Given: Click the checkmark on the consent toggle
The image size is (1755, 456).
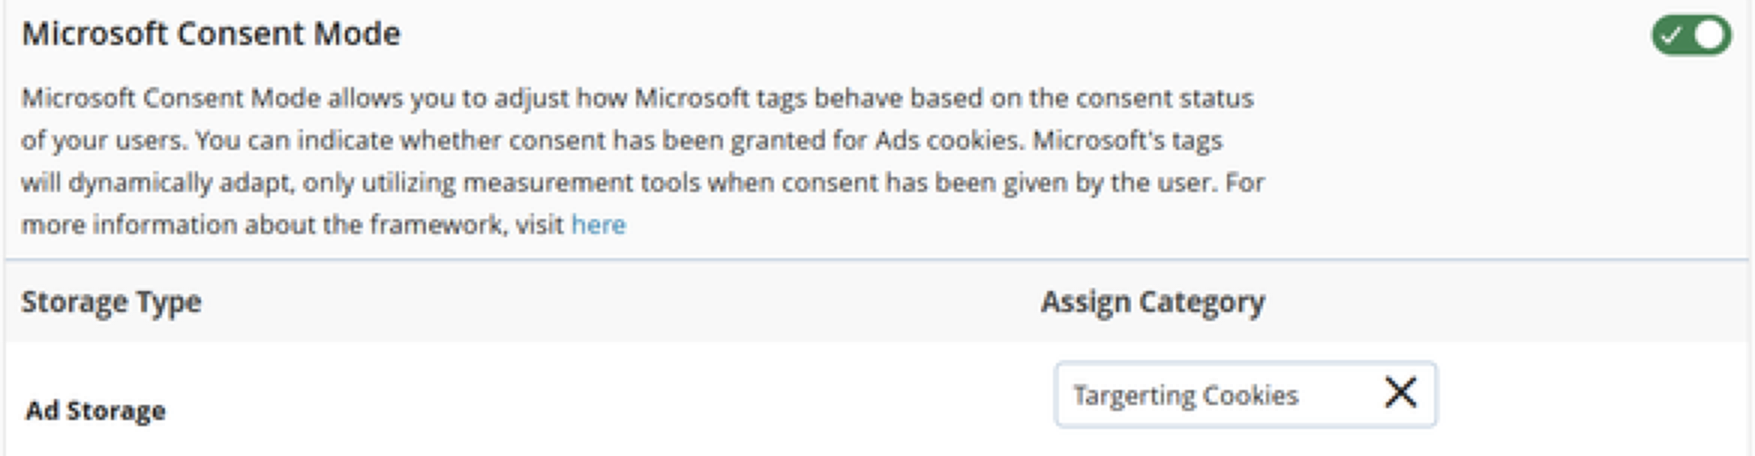Looking at the screenshot, I should click(1669, 36).
